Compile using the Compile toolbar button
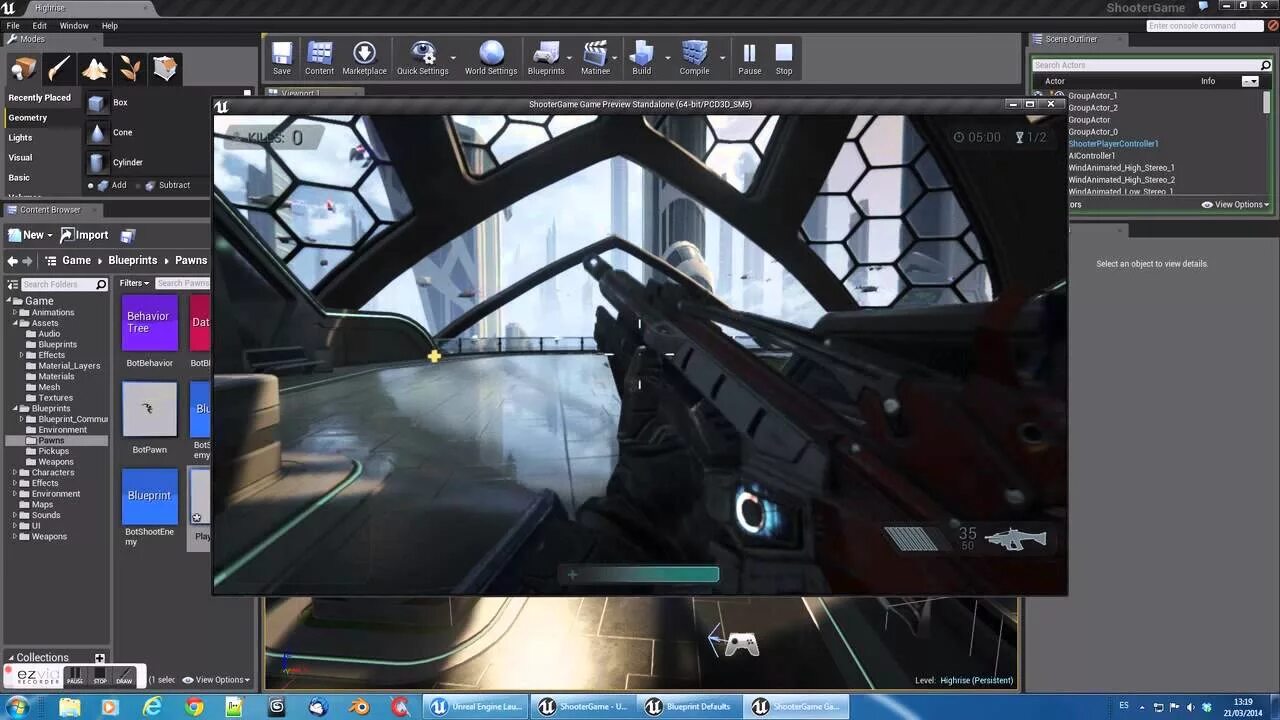Image resolution: width=1280 pixels, height=720 pixels. coord(694,58)
